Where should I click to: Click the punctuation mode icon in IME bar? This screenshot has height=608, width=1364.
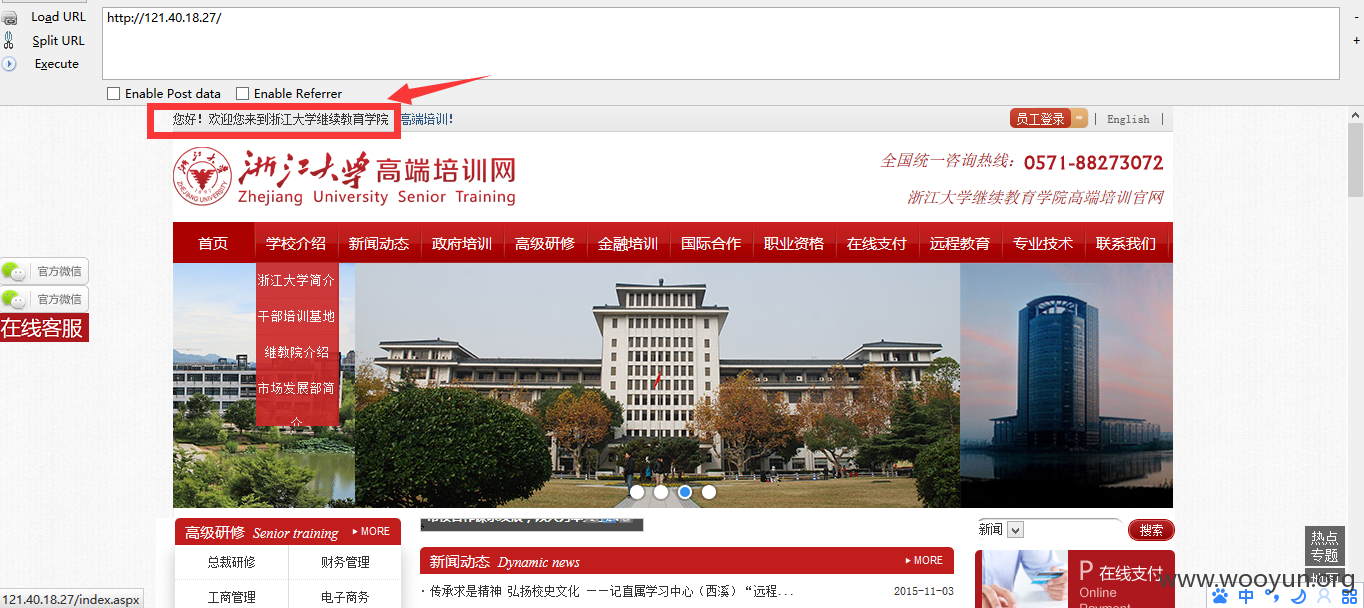[x=1272, y=597]
